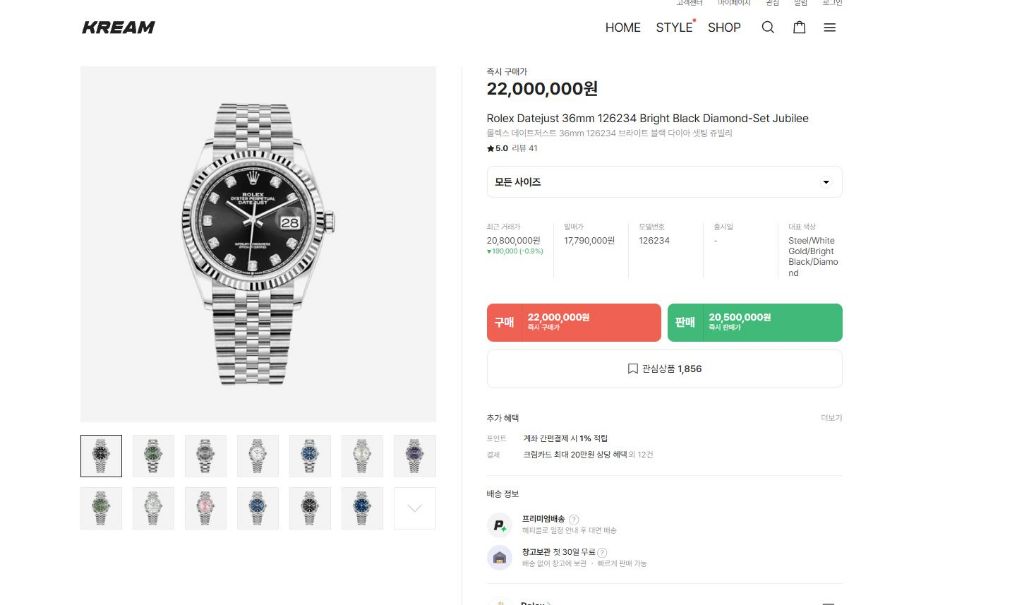Viewport: 1024px width, 605px height.
Task: Go to the HOME menu
Action: tap(622, 27)
